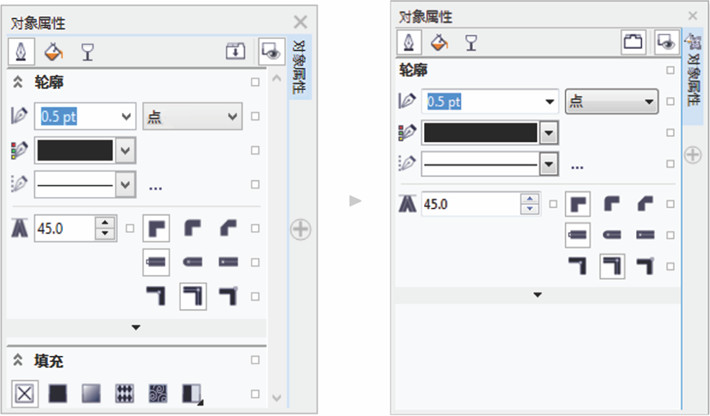Open Fill bucket tab in panel without 填充
Viewport: 710px width, 416px height.
click(439, 43)
